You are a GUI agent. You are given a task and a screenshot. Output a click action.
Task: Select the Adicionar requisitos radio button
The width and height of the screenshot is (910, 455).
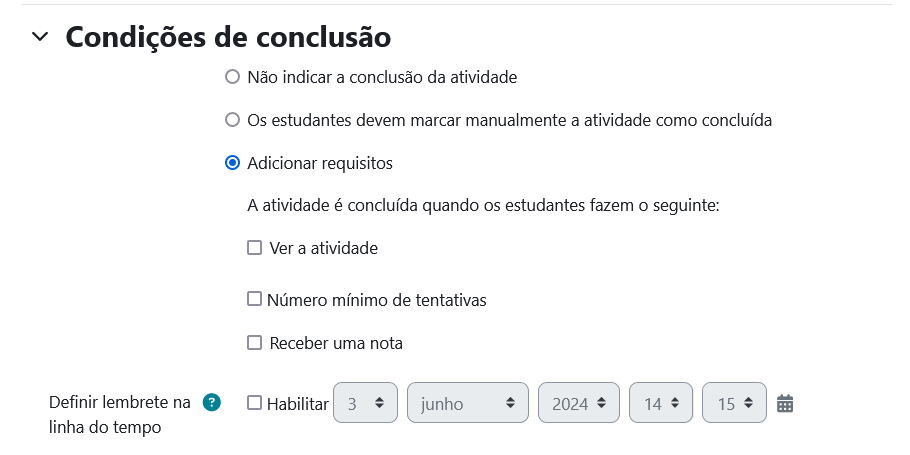[x=233, y=163]
